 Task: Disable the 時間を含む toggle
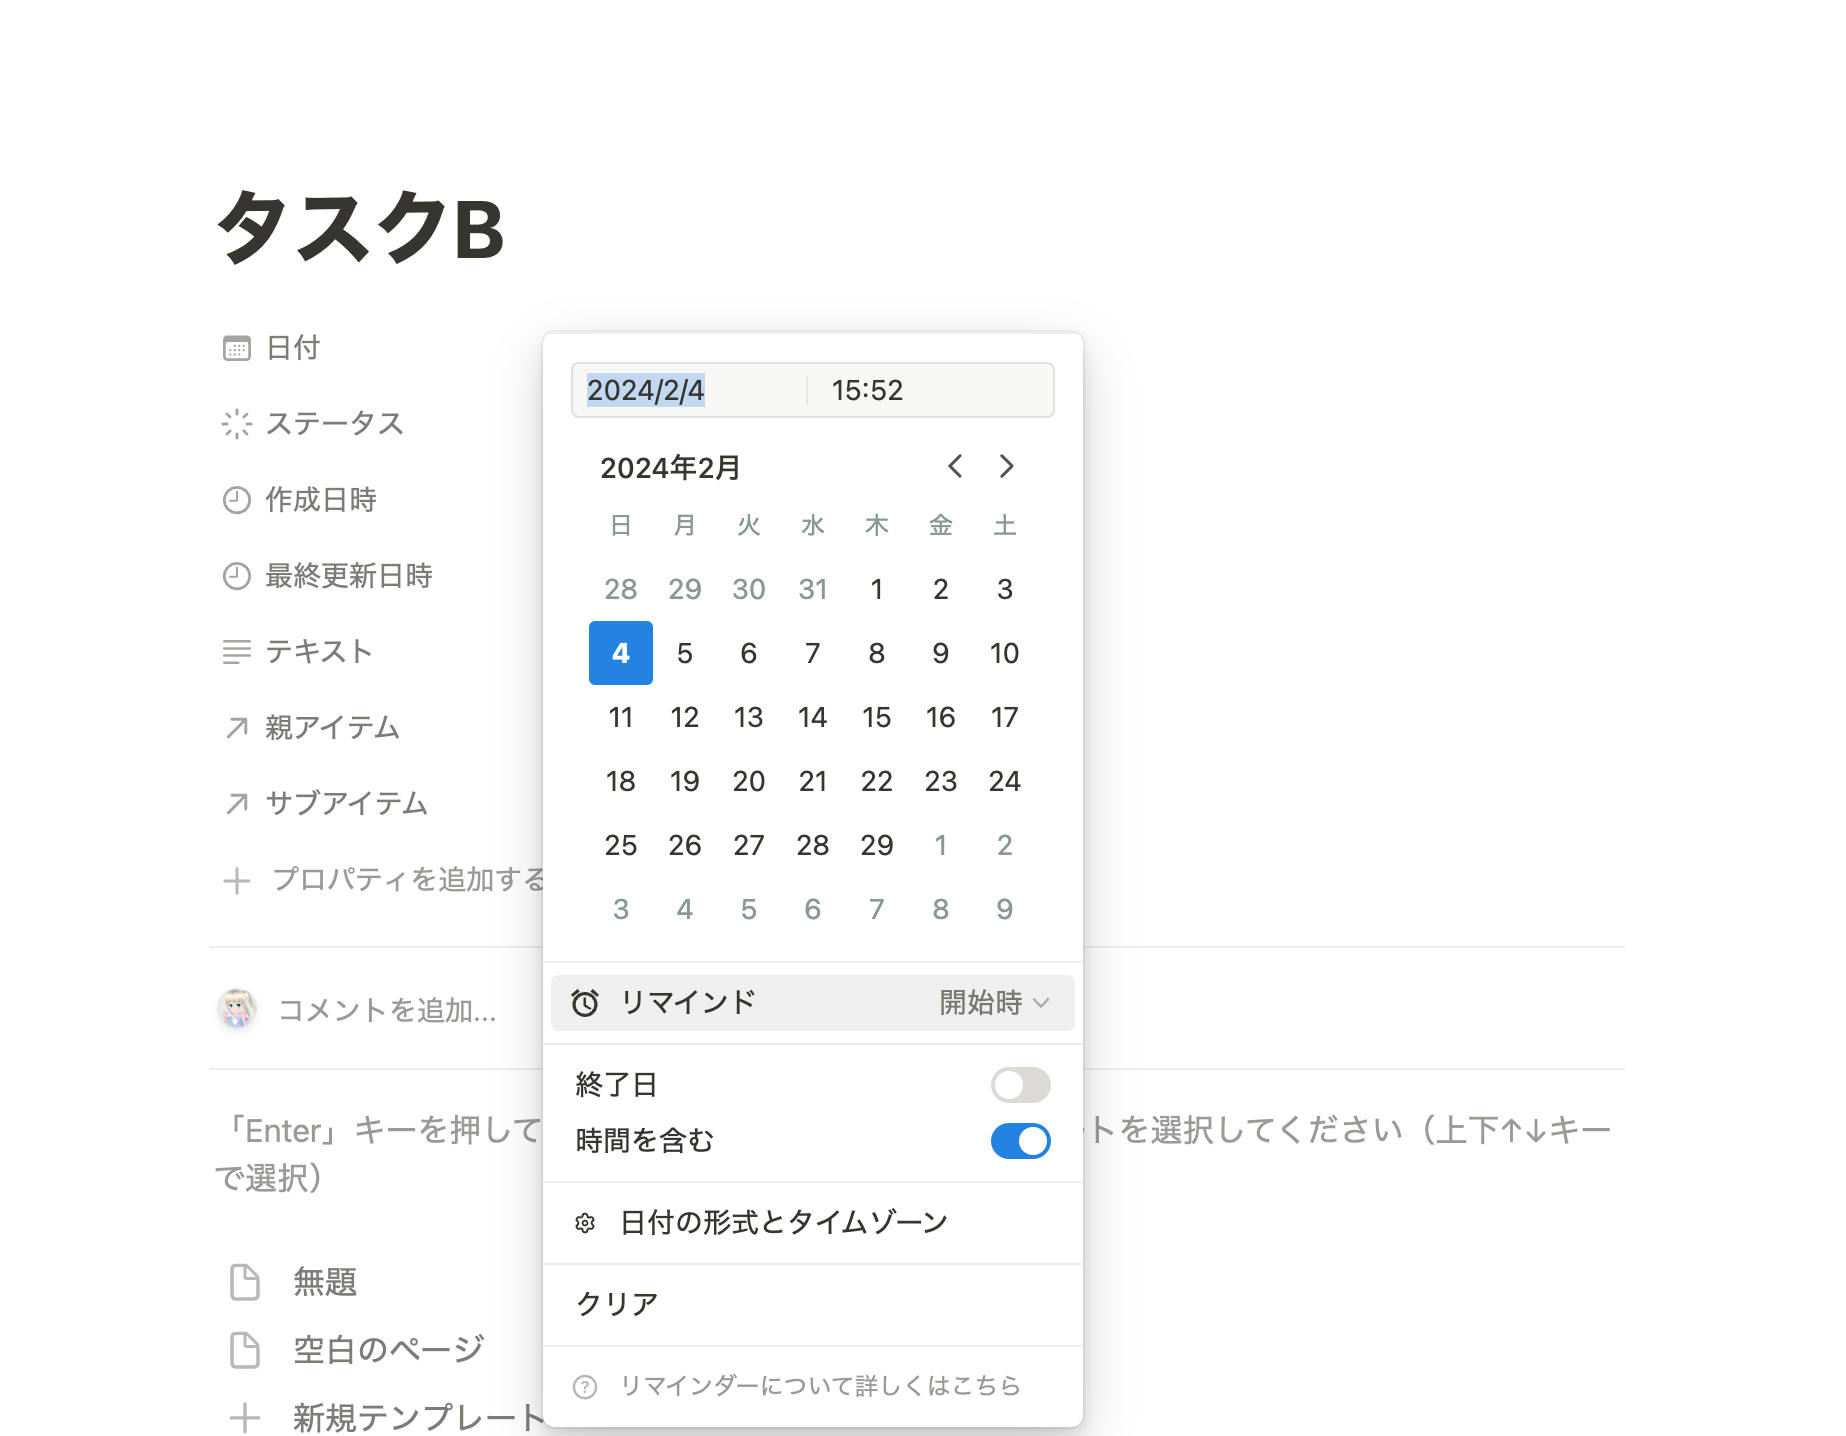[x=1020, y=1140]
